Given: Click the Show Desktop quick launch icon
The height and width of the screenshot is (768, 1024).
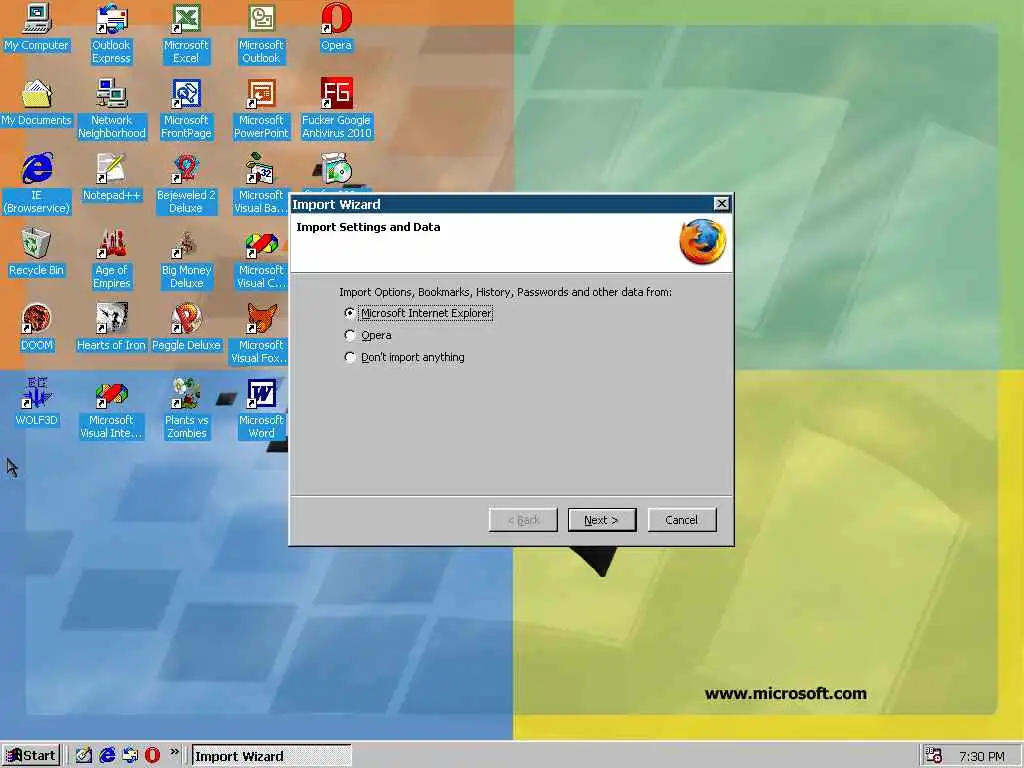Looking at the screenshot, I should click(84, 756).
